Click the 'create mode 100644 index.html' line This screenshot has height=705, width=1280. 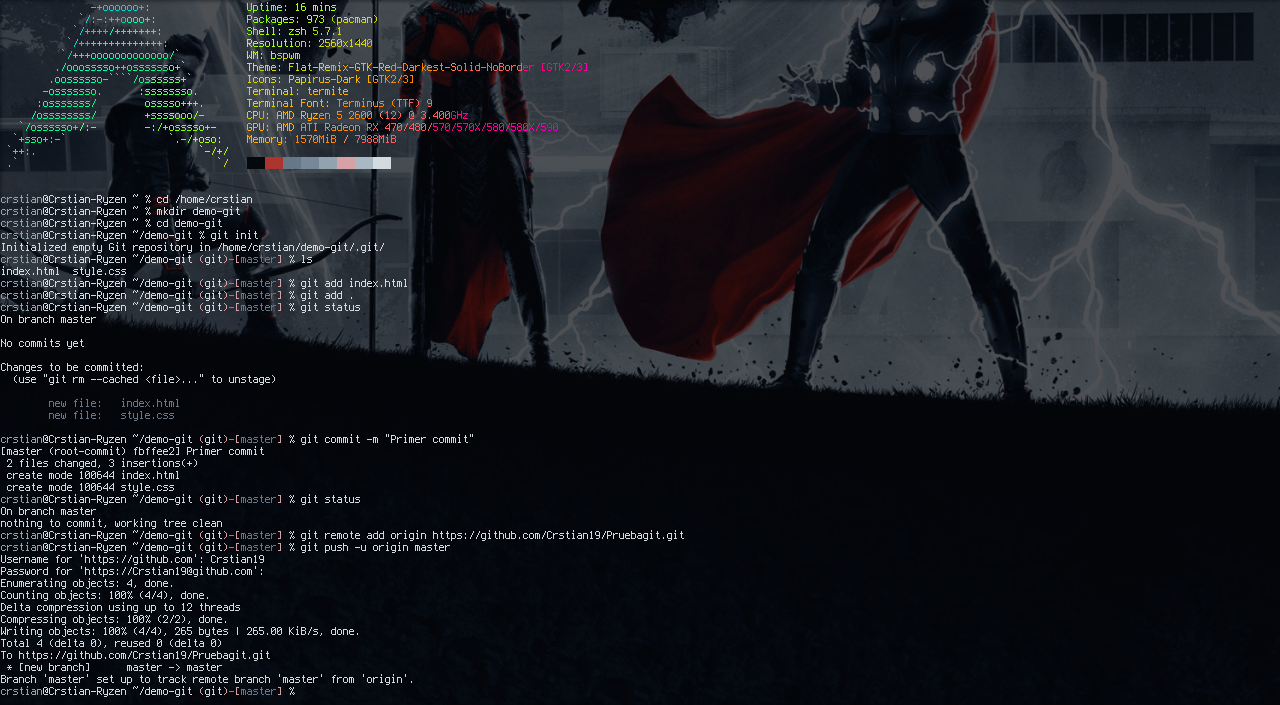click(93, 476)
